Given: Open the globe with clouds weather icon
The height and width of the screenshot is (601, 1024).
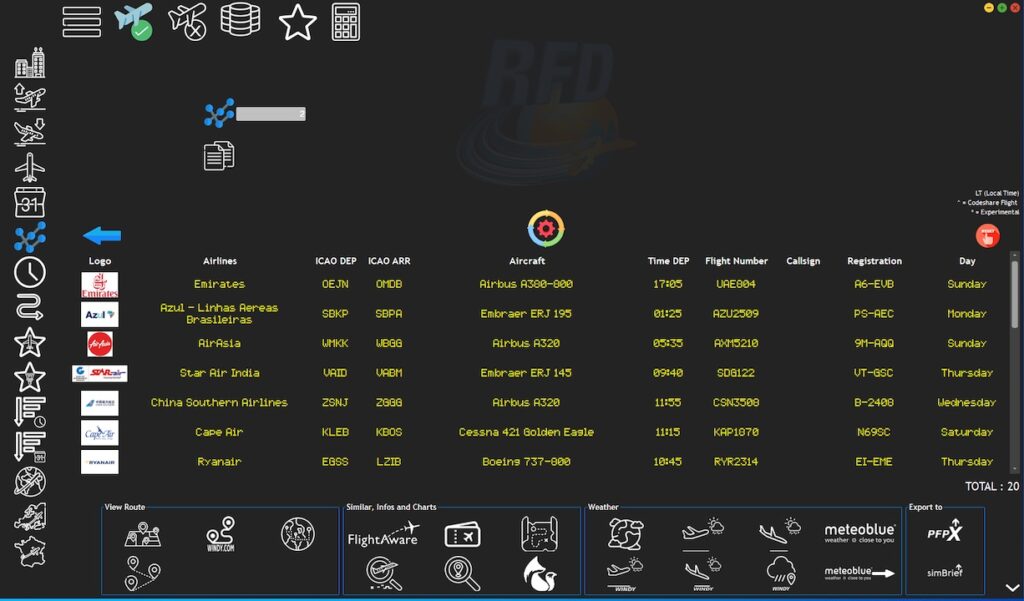Looking at the screenshot, I should coord(626,533).
